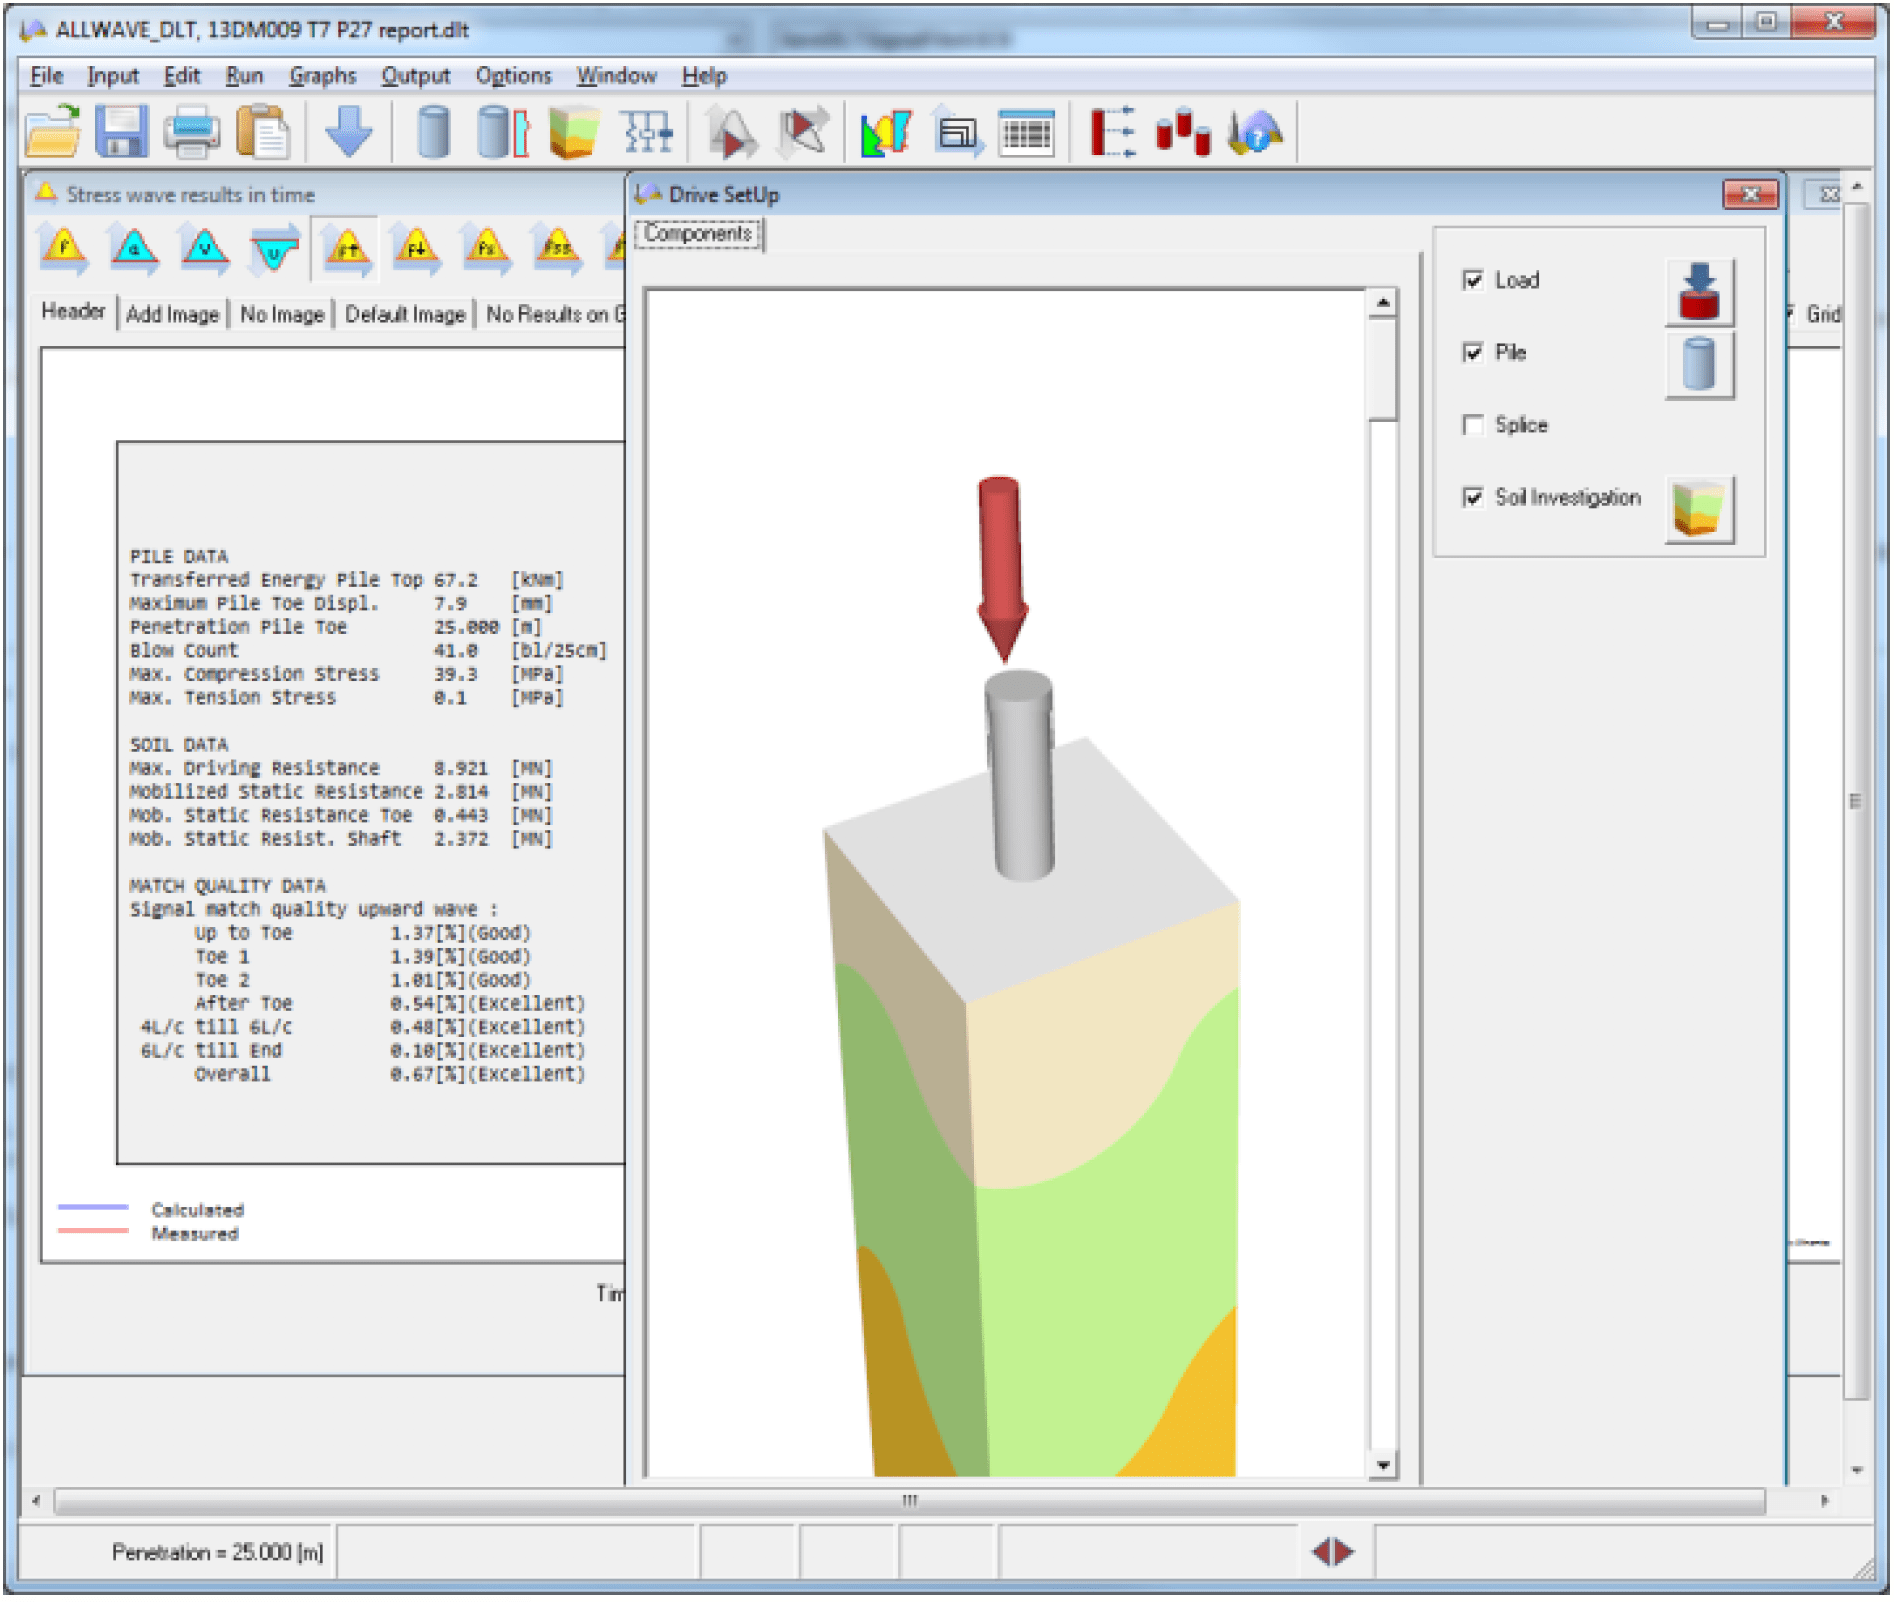Click the red load button in Drive SetUp
The width and height of the screenshot is (1894, 1602).
coord(1698,292)
